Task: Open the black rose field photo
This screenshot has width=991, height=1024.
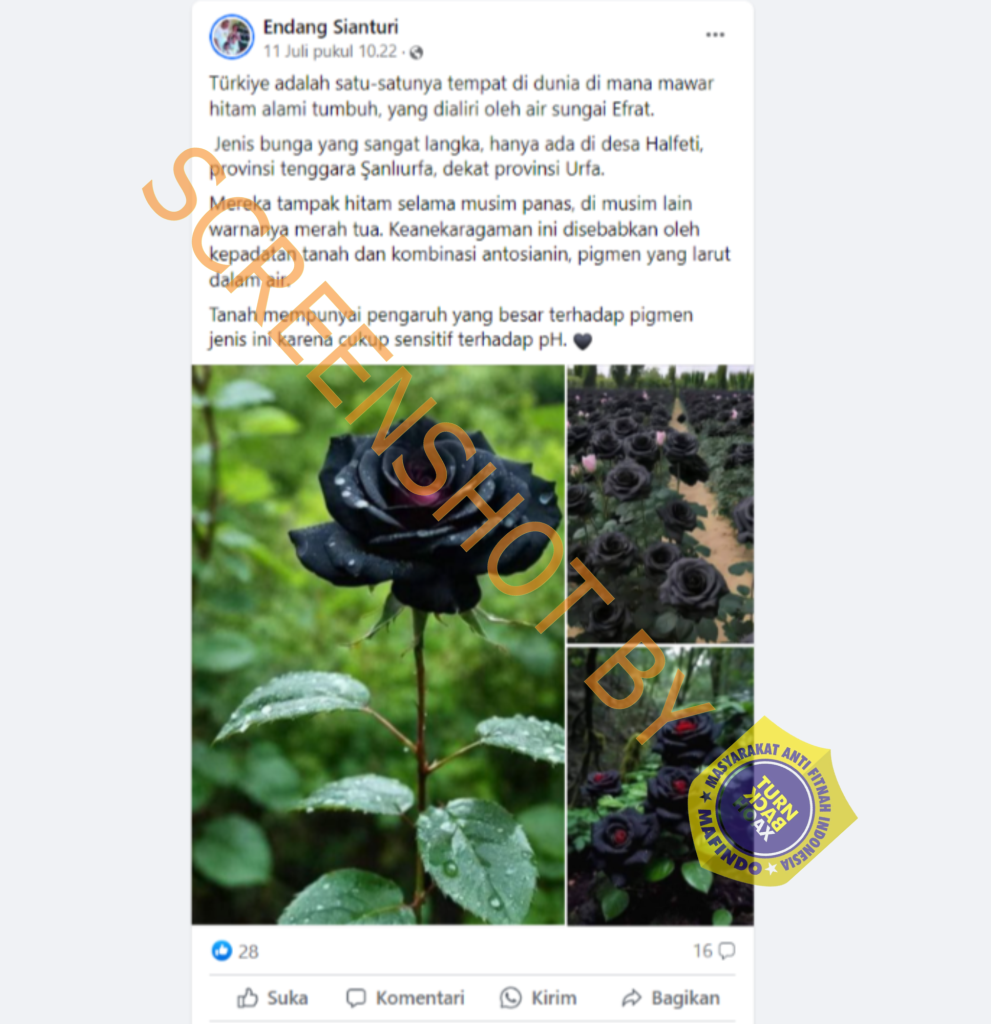Action: pos(660,504)
